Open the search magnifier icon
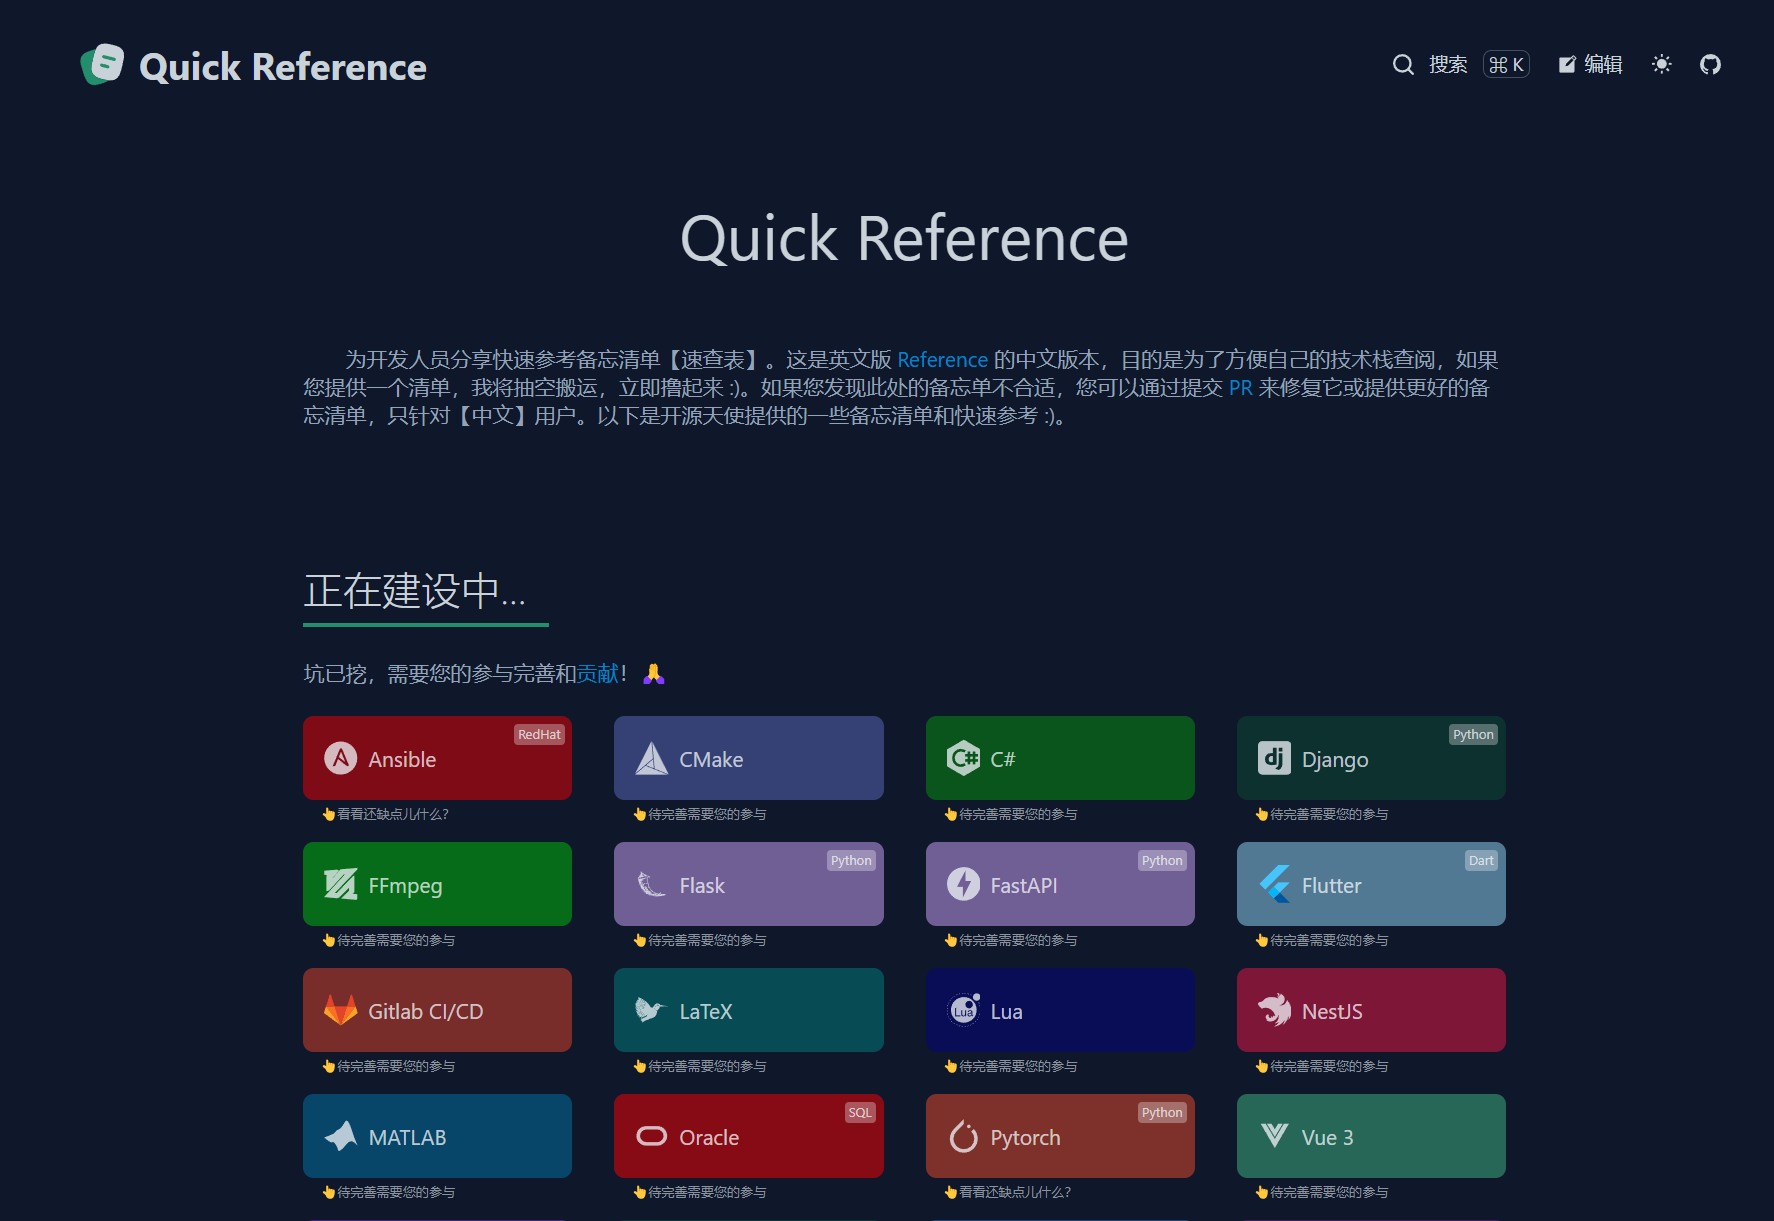 pyautogui.click(x=1403, y=65)
